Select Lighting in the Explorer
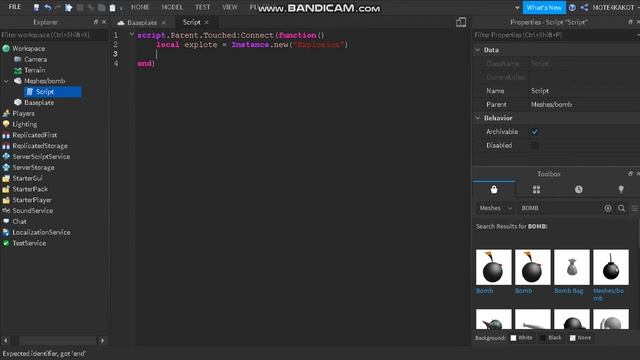Image resolution: width=640 pixels, height=360 pixels. [x=24, y=124]
